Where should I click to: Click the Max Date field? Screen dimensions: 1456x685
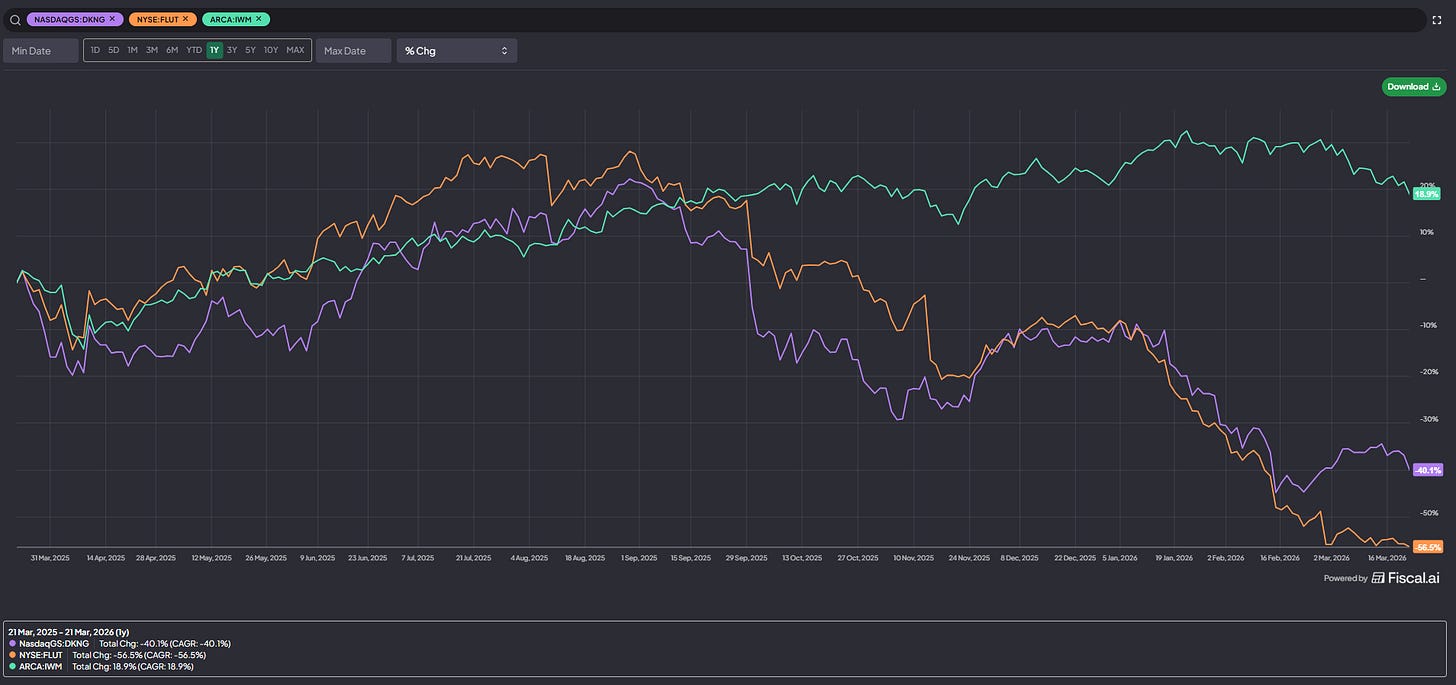click(354, 50)
